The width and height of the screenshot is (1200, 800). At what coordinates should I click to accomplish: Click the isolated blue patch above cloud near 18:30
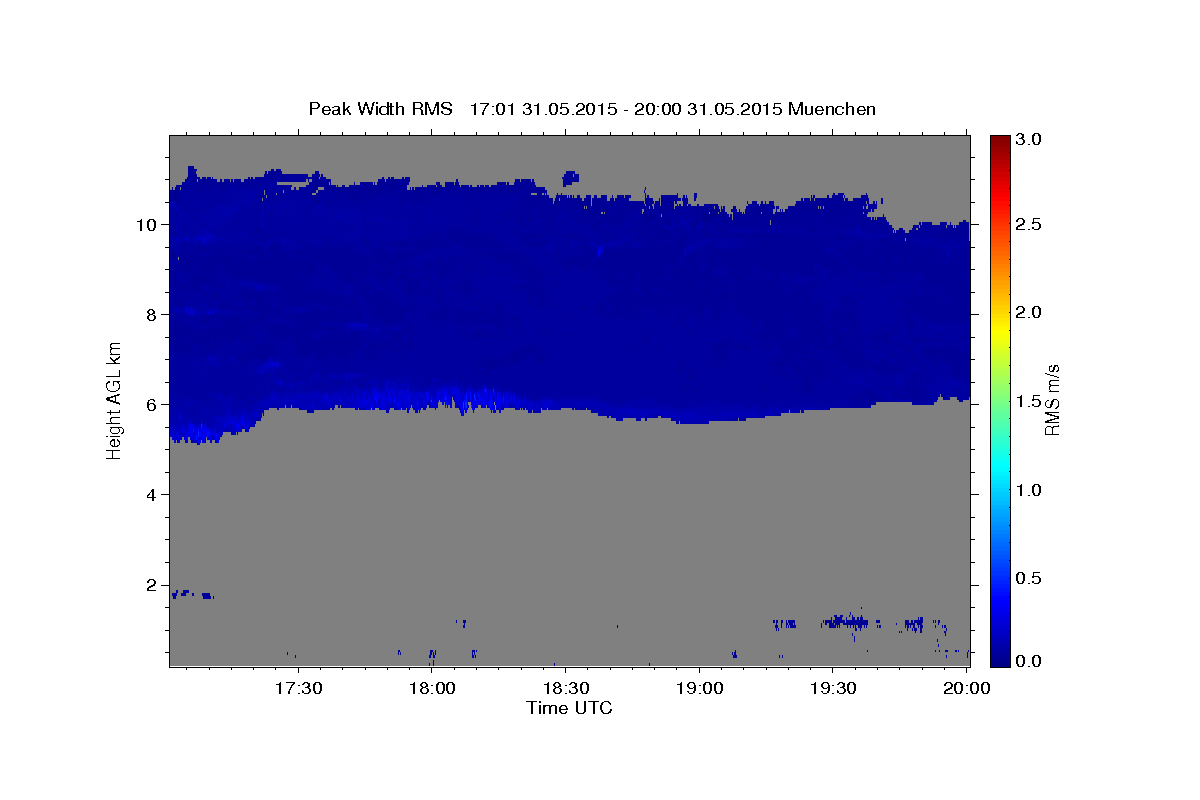point(570,178)
